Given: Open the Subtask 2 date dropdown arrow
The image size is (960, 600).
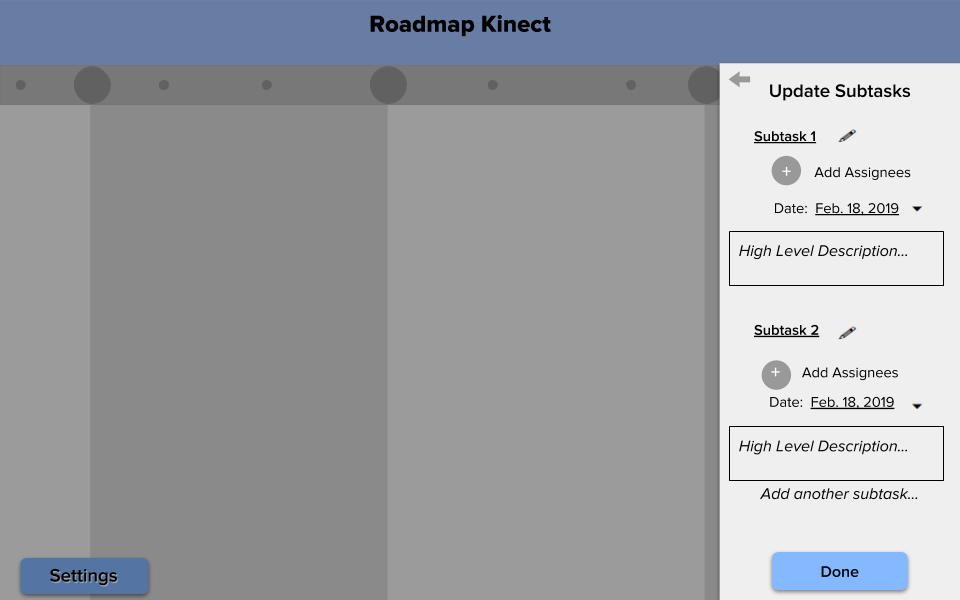Looking at the screenshot, I should click(917, 406).
